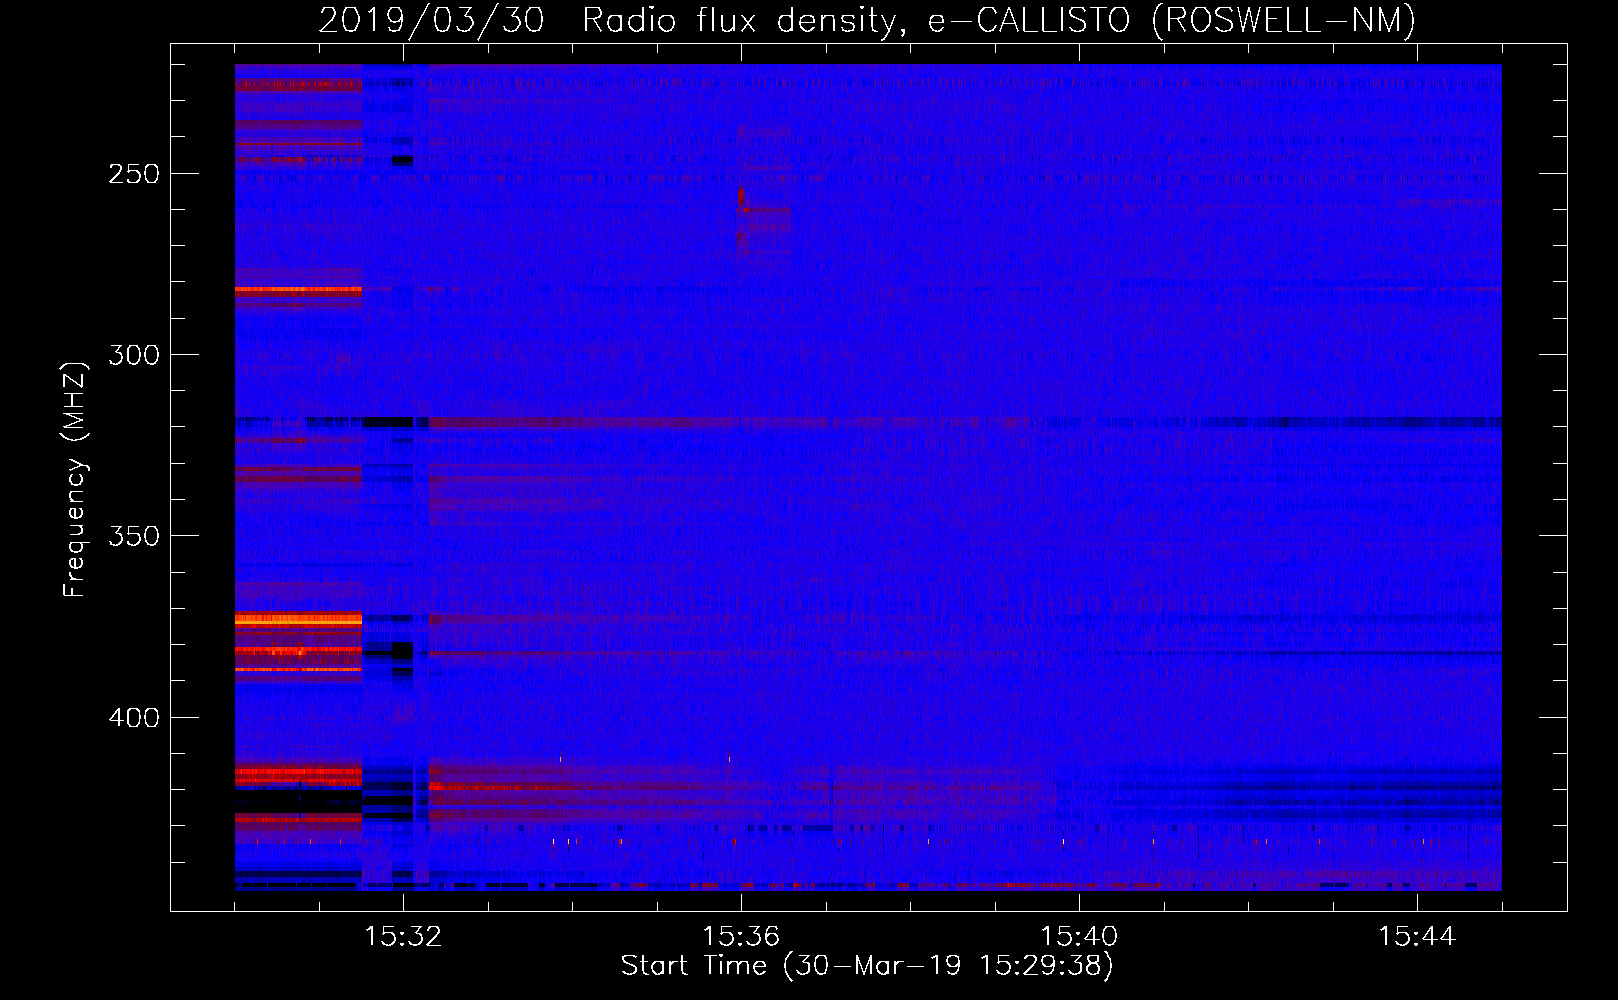Select the 350 frequency axis label
The height and width of the screenshot is (1000, 1618).
[134, 536]
